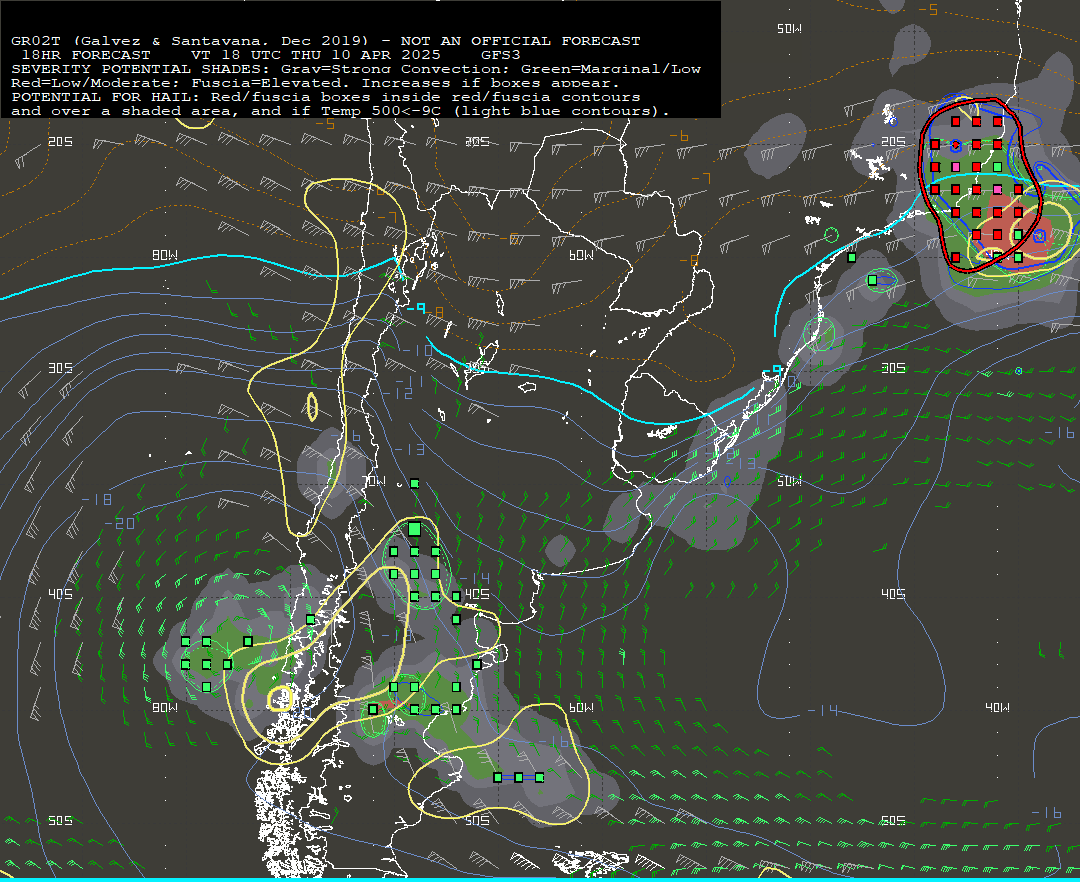Click middle of three blue-linked green boxes
The image size is (1080, 882).
coord(519,777)
